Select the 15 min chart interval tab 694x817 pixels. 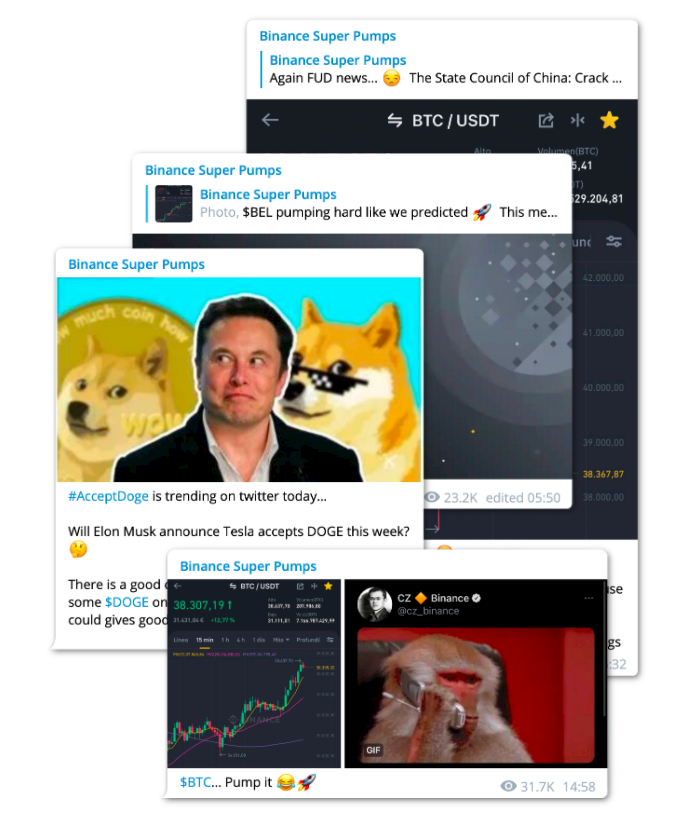tap(204, 640)
